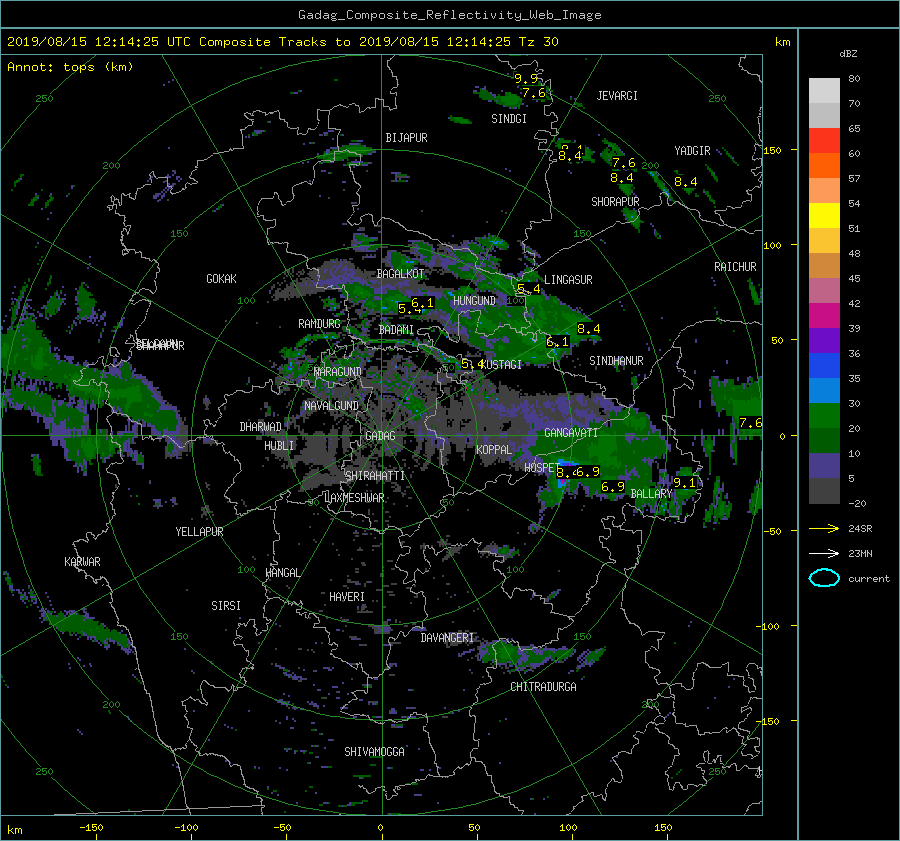The height and width of the screenshot is (841, 900).
Task: Click the 9.1 storm top near Ballary
Action: pos(684,483)
